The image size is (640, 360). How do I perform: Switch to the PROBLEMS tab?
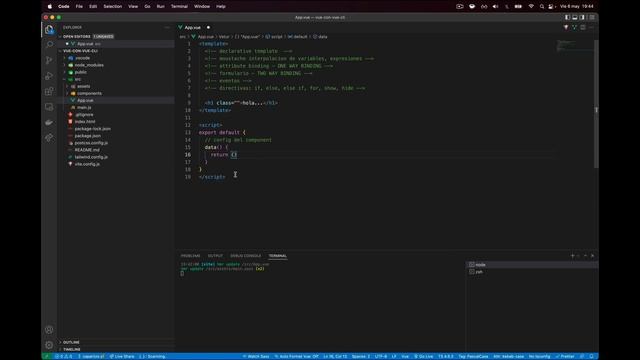[190, 256]
